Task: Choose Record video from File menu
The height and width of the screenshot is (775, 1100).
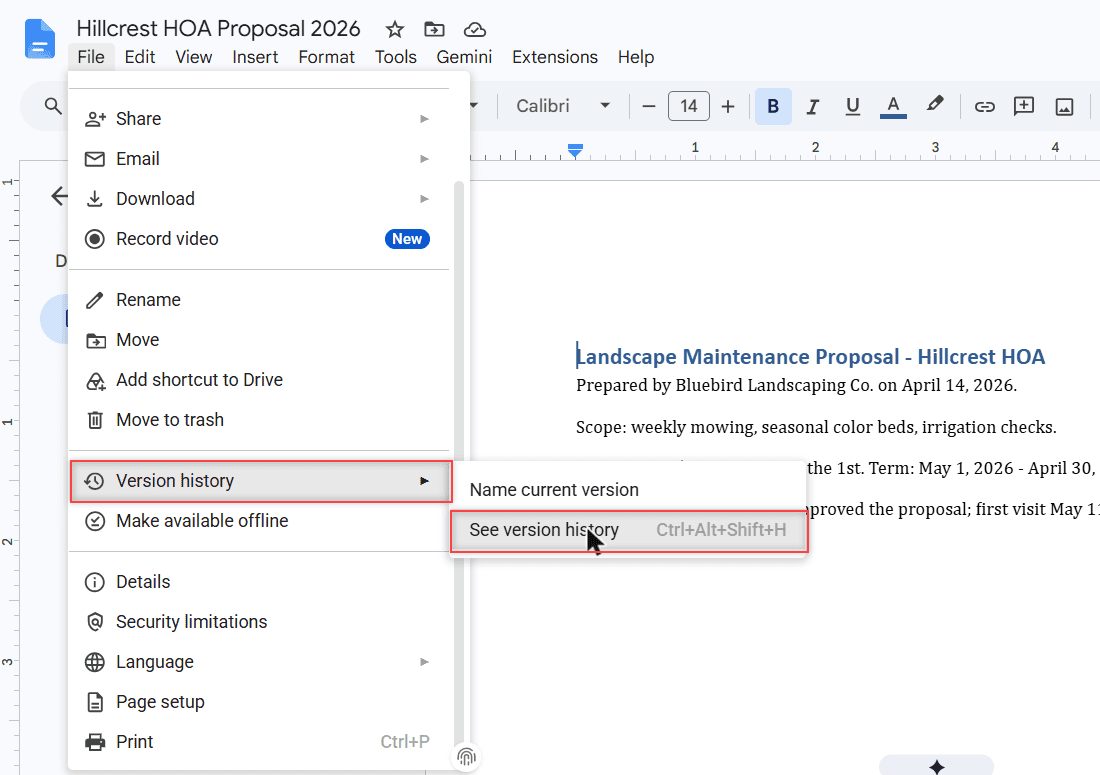Action: click(260, 238)
